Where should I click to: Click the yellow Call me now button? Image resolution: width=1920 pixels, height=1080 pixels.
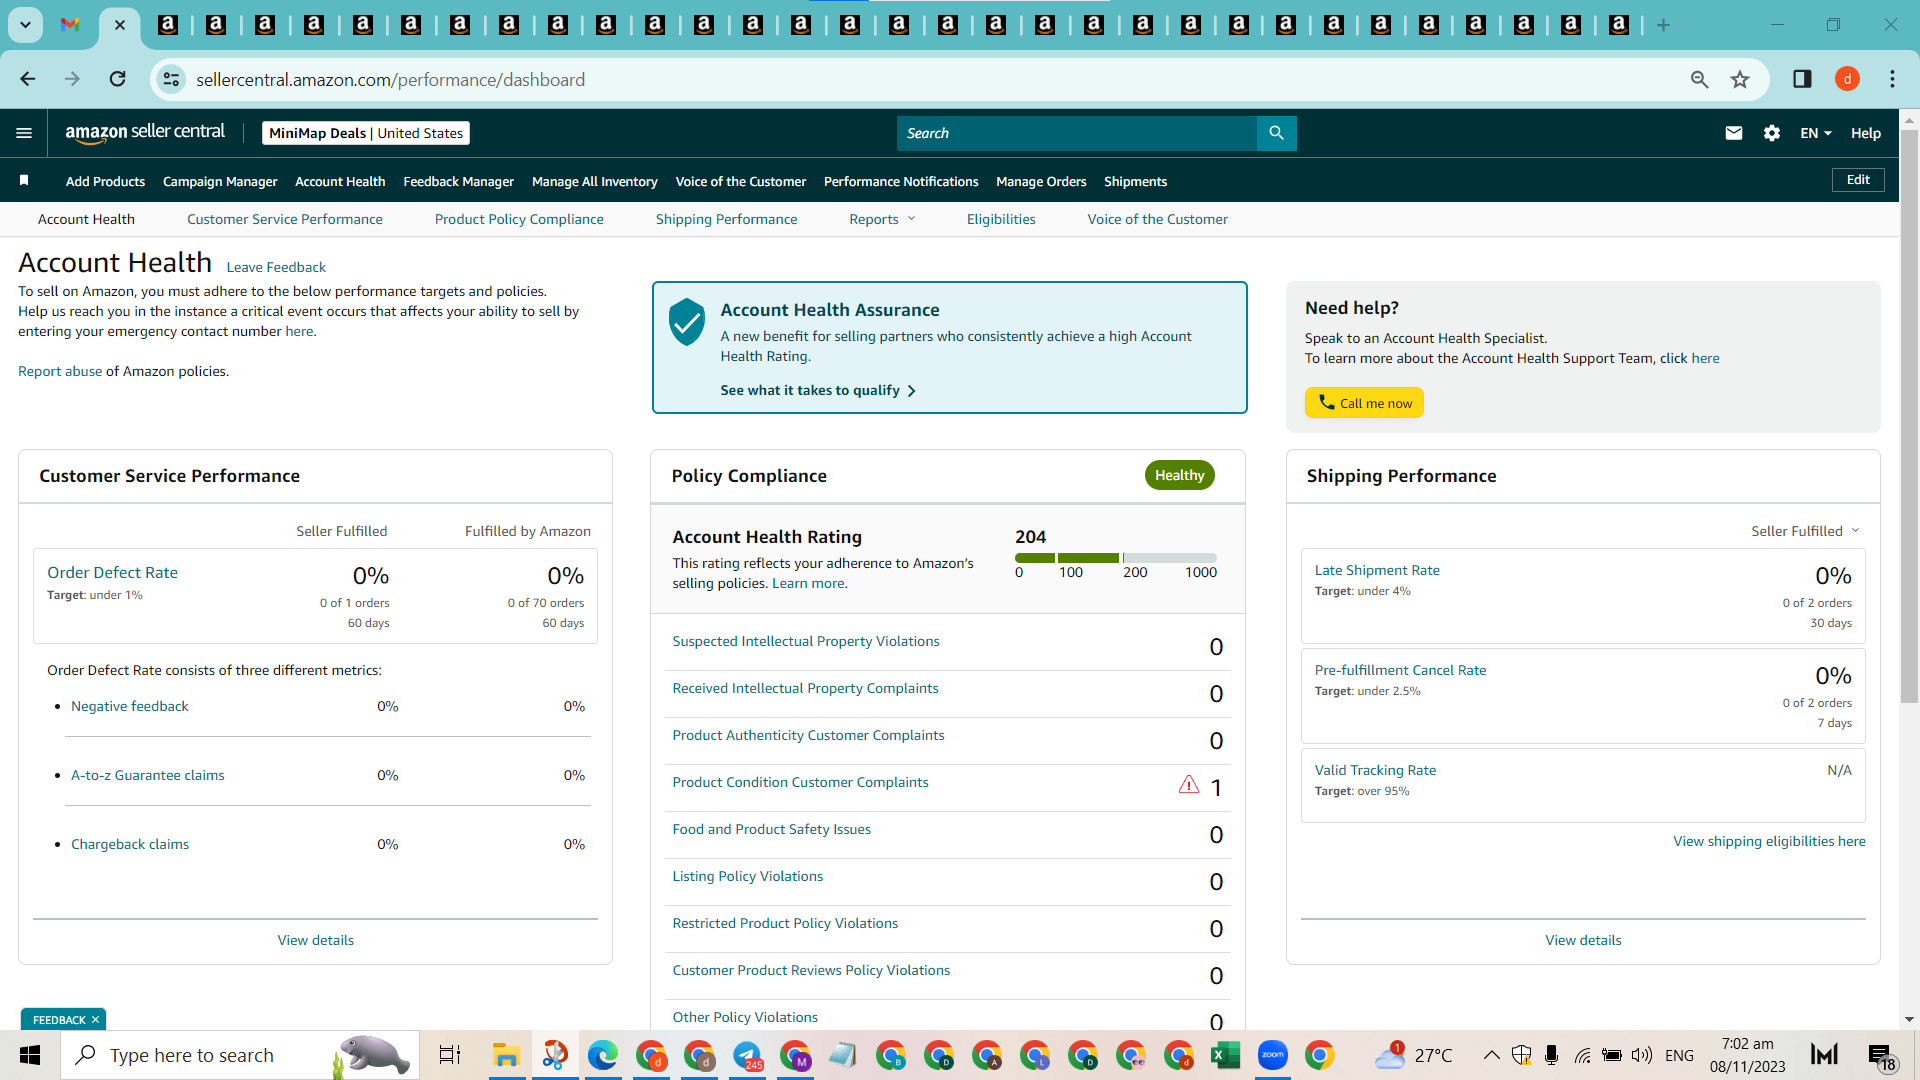point(1364,402)
